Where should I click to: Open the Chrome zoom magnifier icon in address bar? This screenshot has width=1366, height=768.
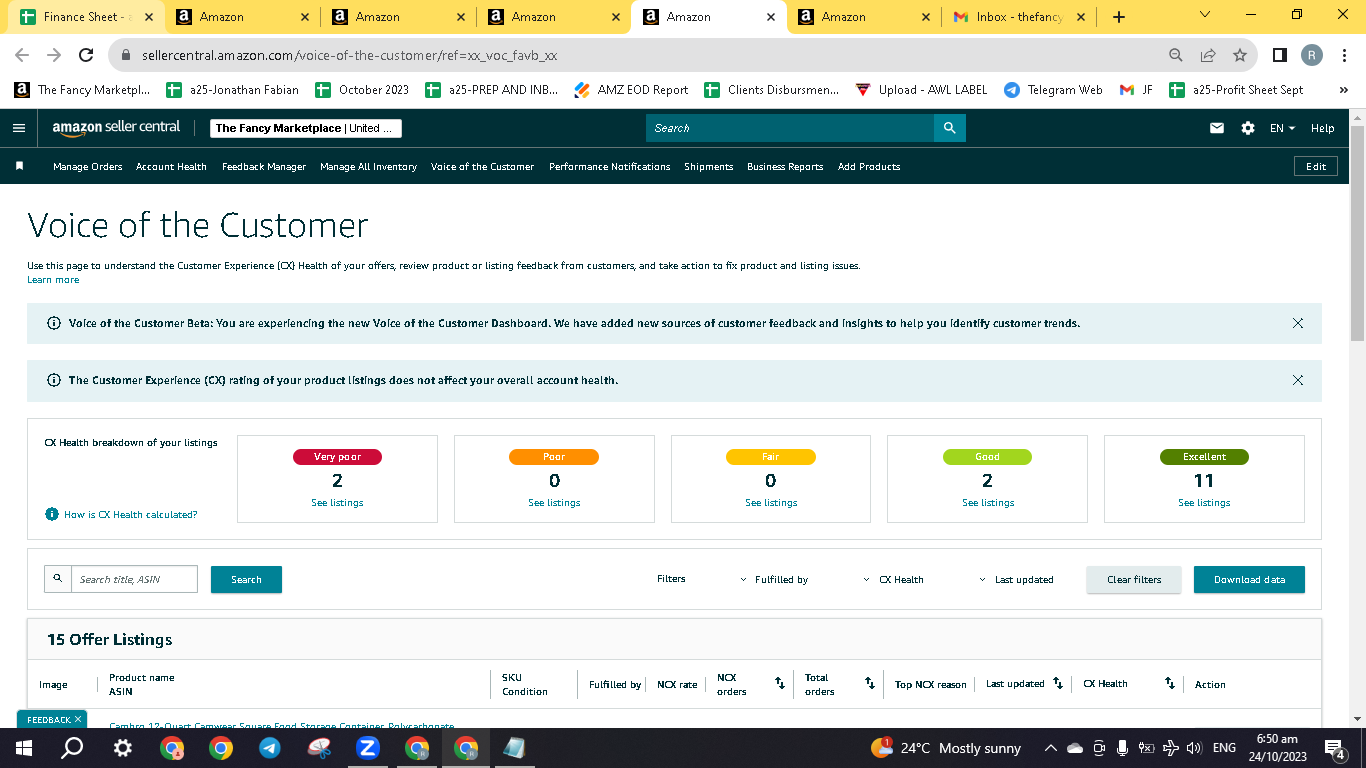1176,55
